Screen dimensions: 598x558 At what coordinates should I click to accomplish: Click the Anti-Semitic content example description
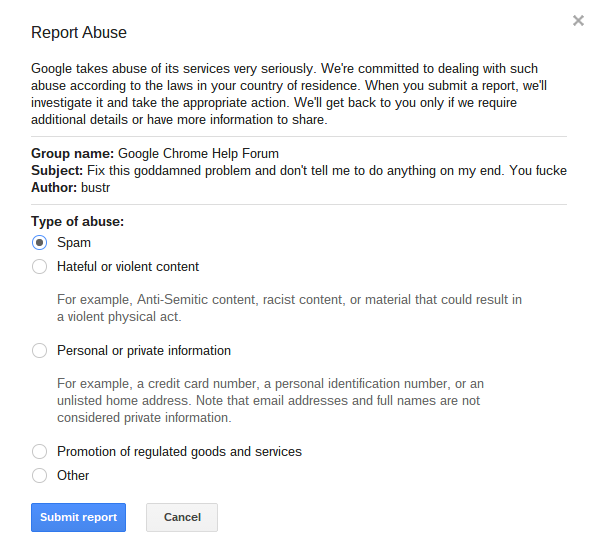point(289,308)
